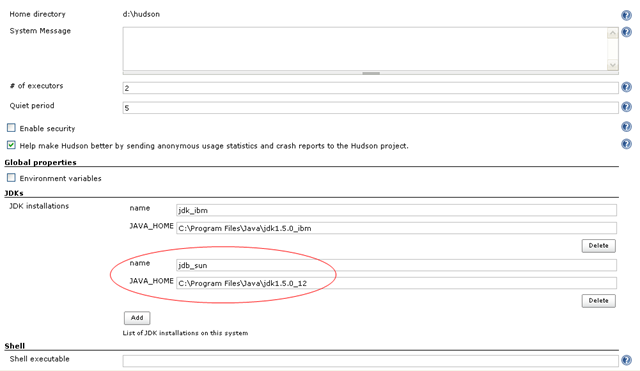Image resolution: width=640 pixels, height=371 pixels.
Task: Click System Message scroll down arrow
Action: click(612, 65)
